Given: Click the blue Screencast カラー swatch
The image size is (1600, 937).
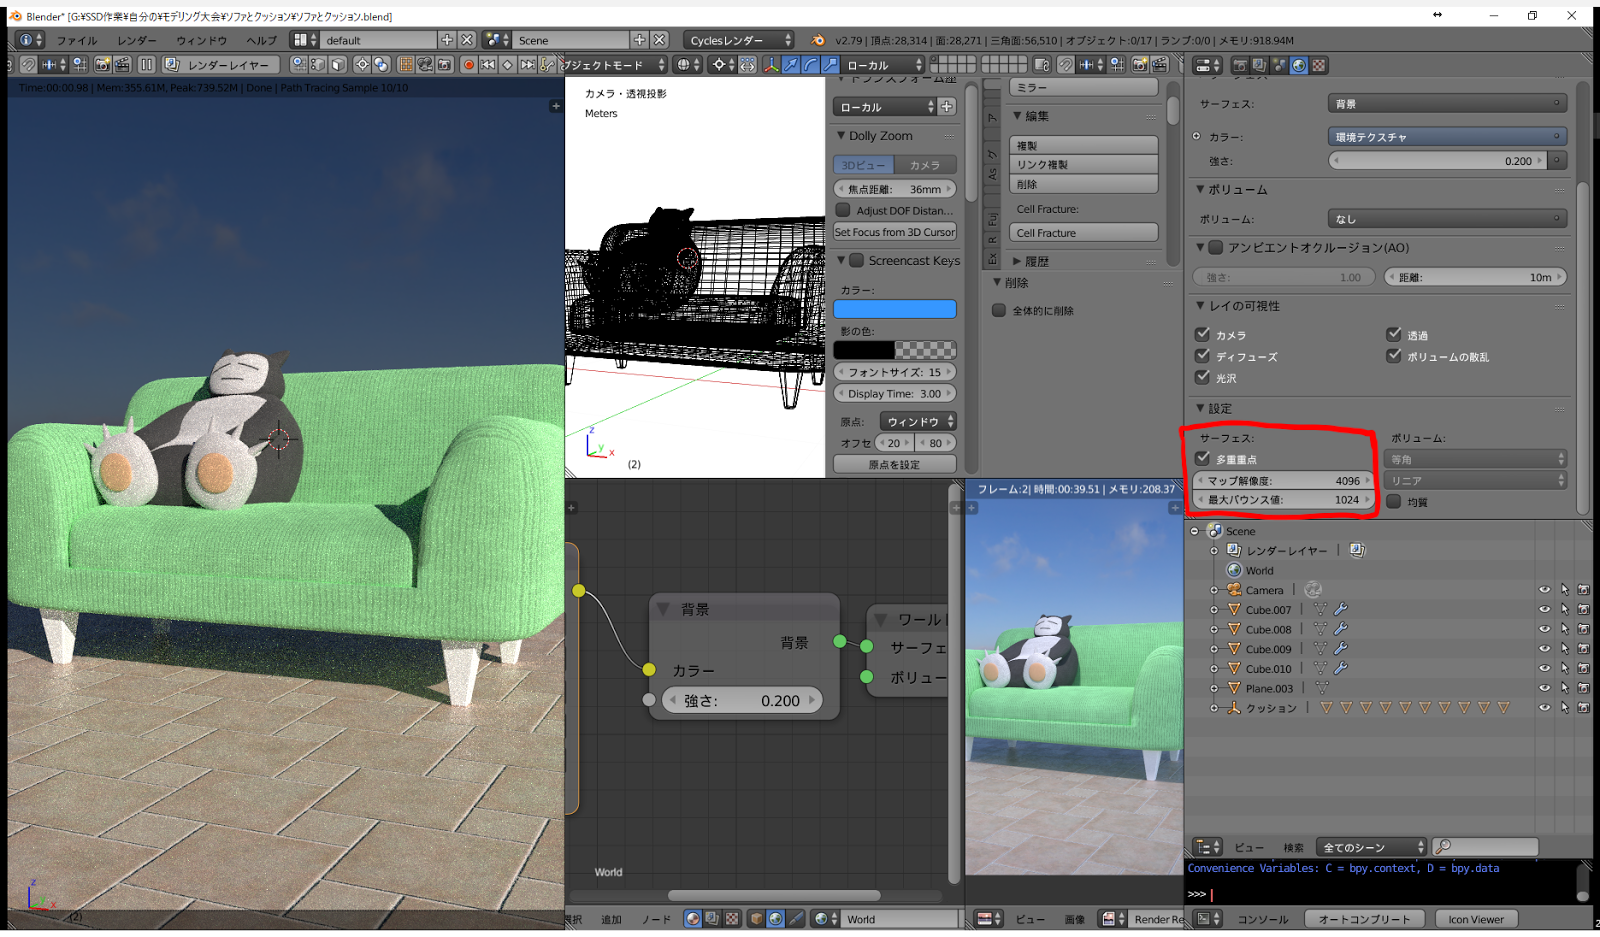Looking at the screenshot, I should (x=895, y=309).
